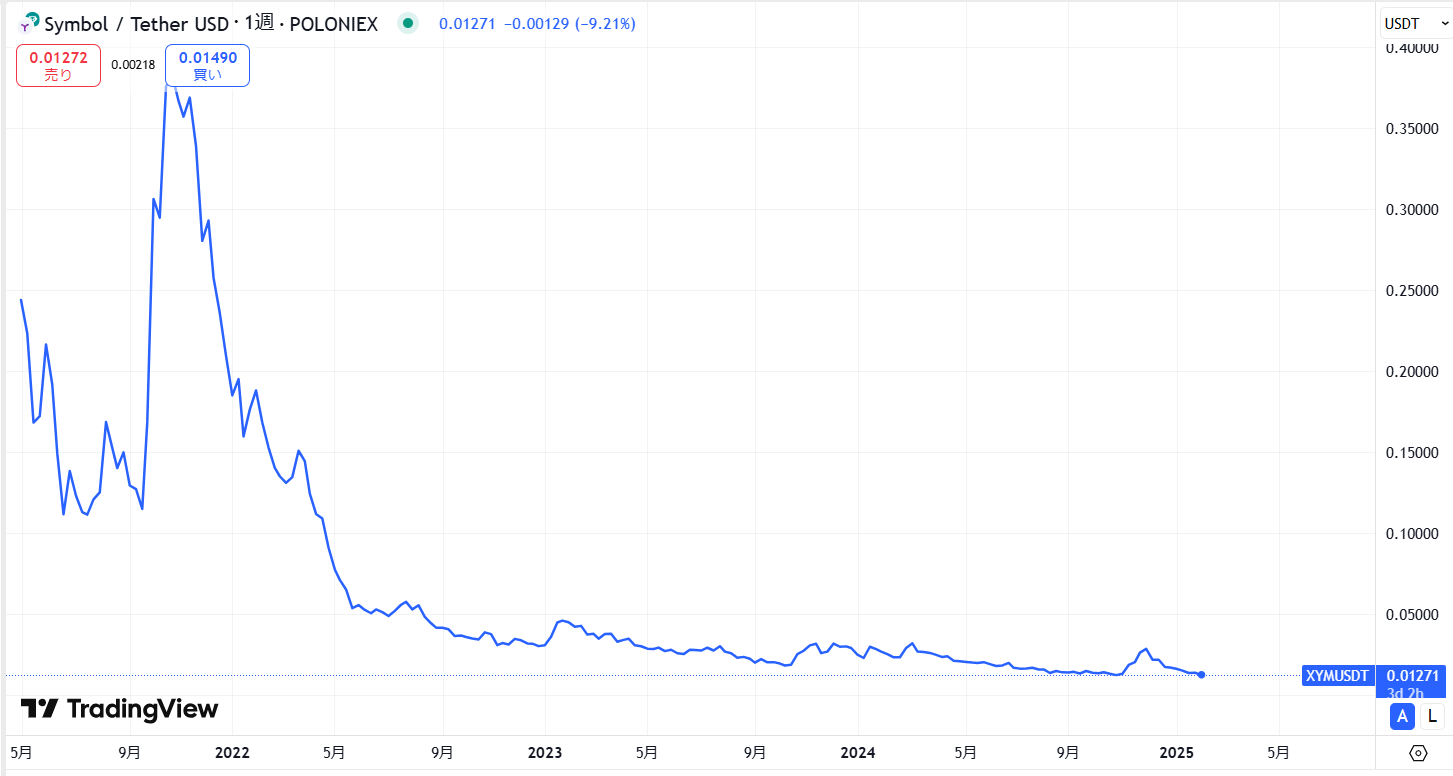The height and width of the screenshot is (776, 1453).
Task: Click the 2022 time axis label
Action: click(x=232, y=752)
